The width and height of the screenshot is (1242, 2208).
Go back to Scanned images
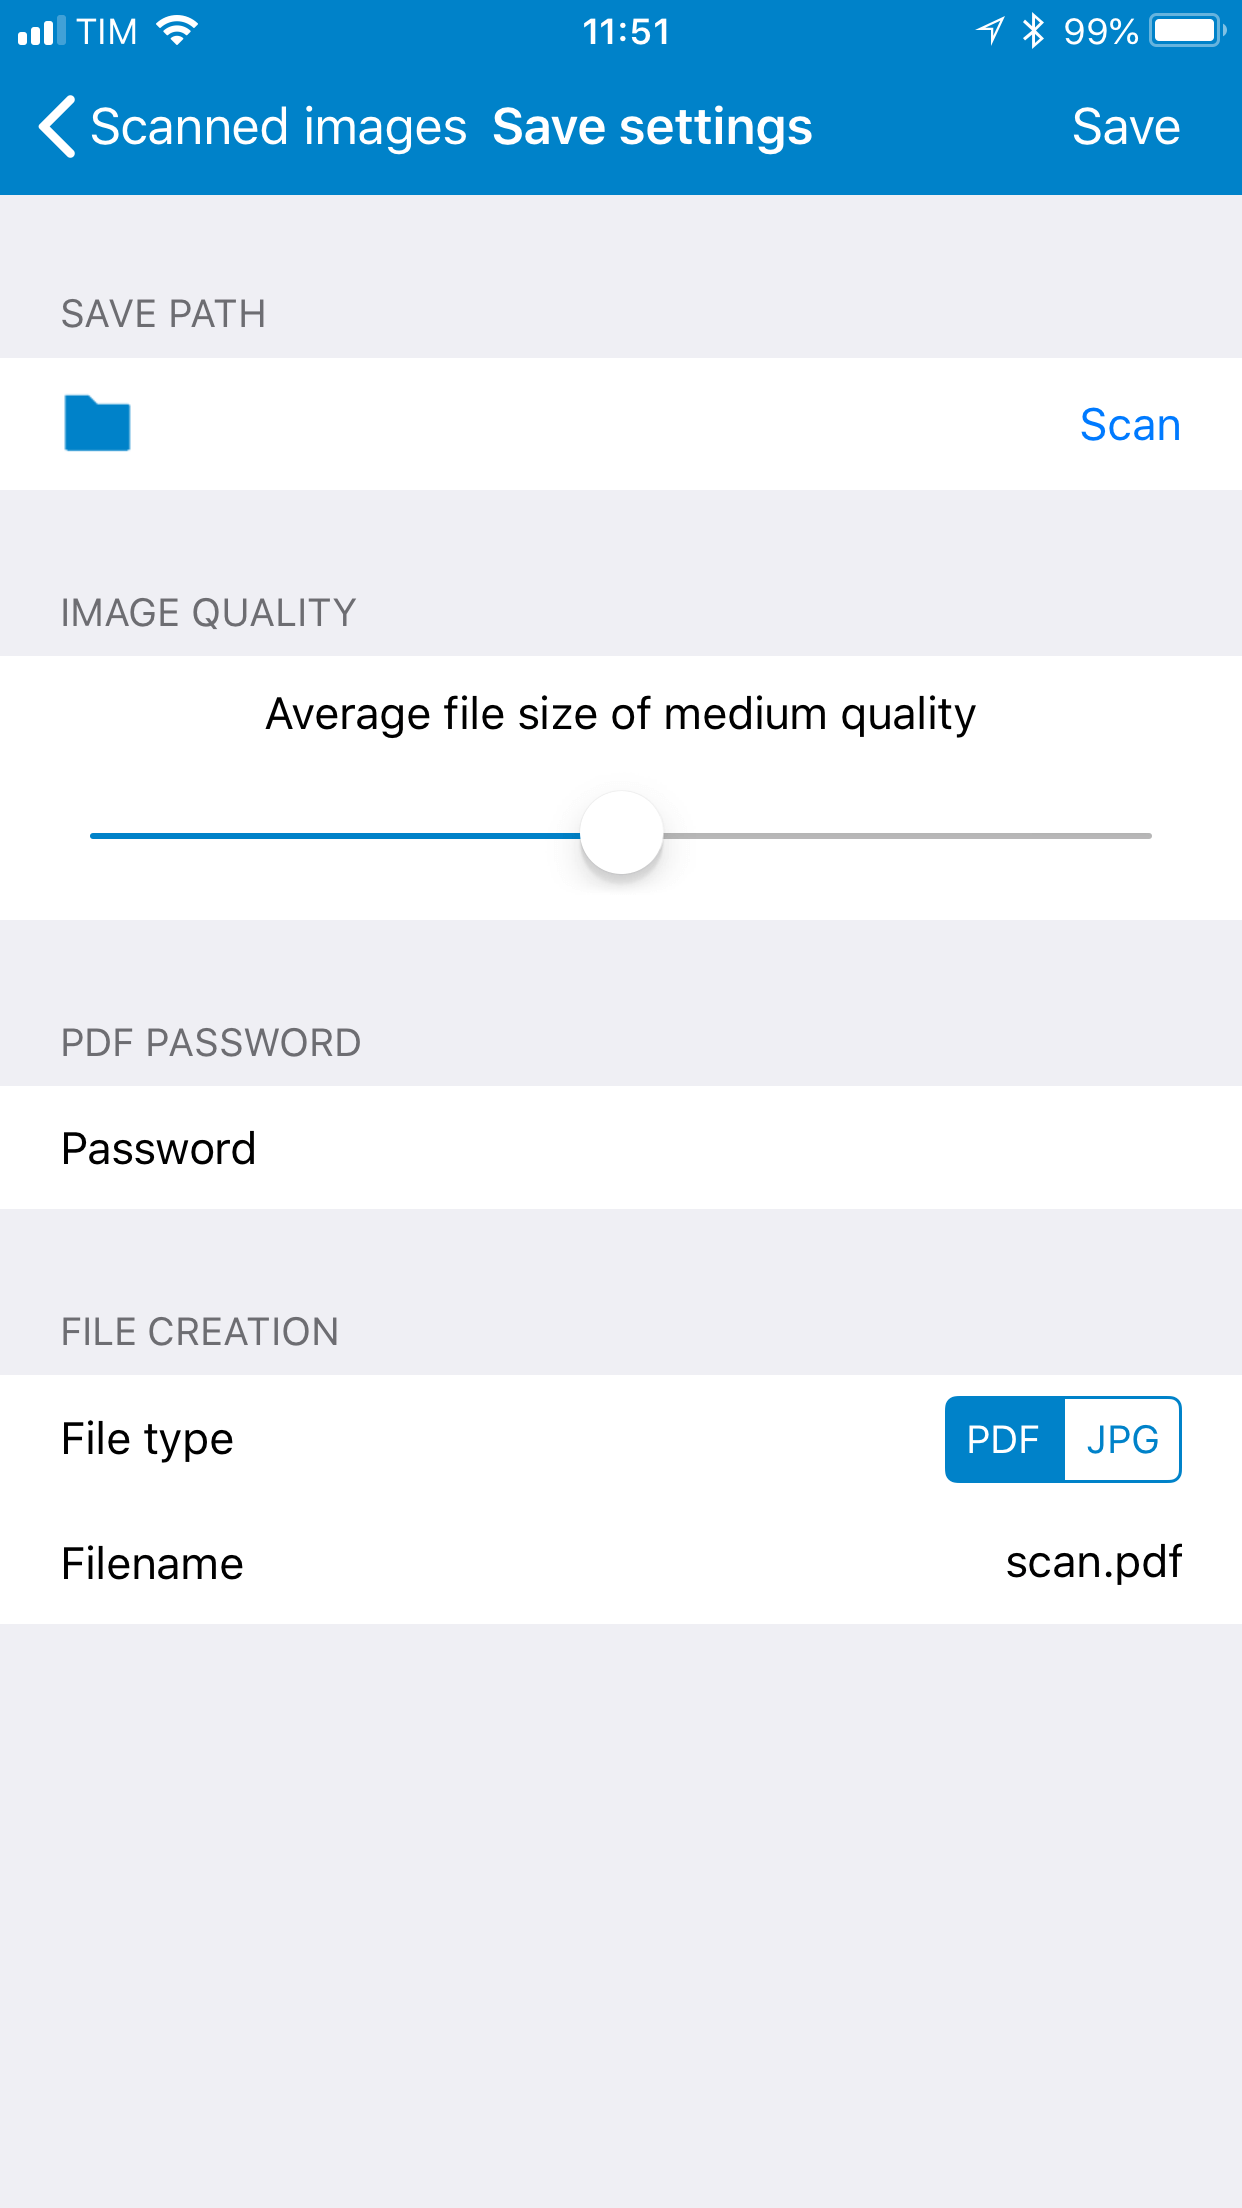[278, 127]
